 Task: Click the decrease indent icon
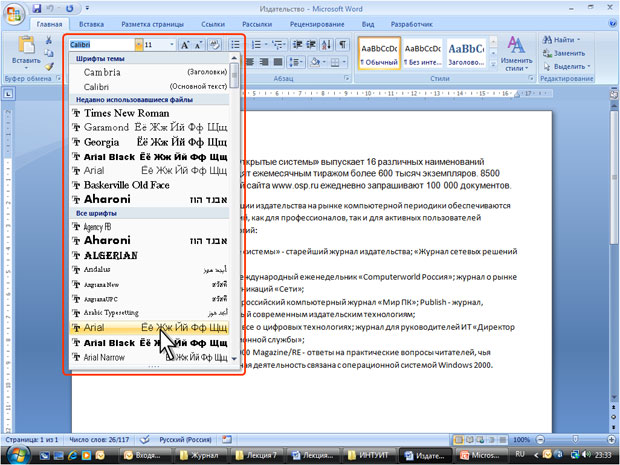coord(297,45)
